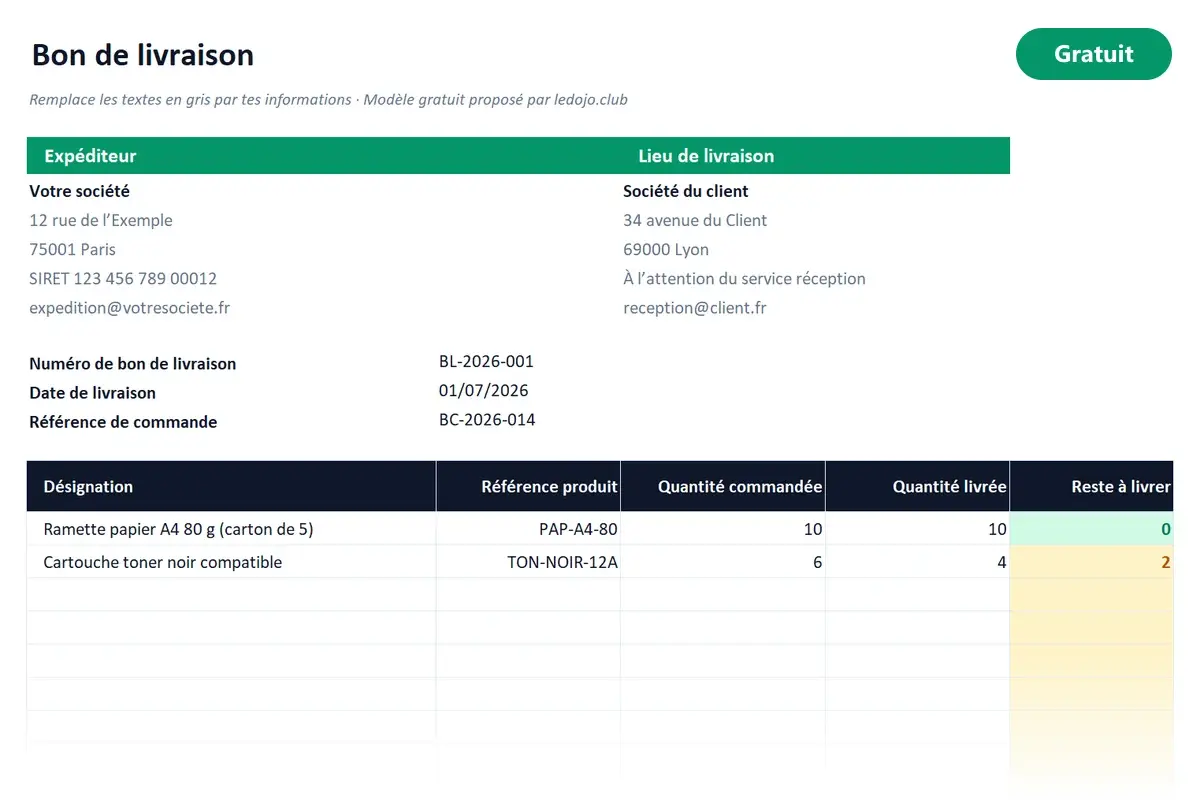Select the Expéditeur header cell
Image resolution: width=1200 pixels, height=800 pixels.
[324, 156]
